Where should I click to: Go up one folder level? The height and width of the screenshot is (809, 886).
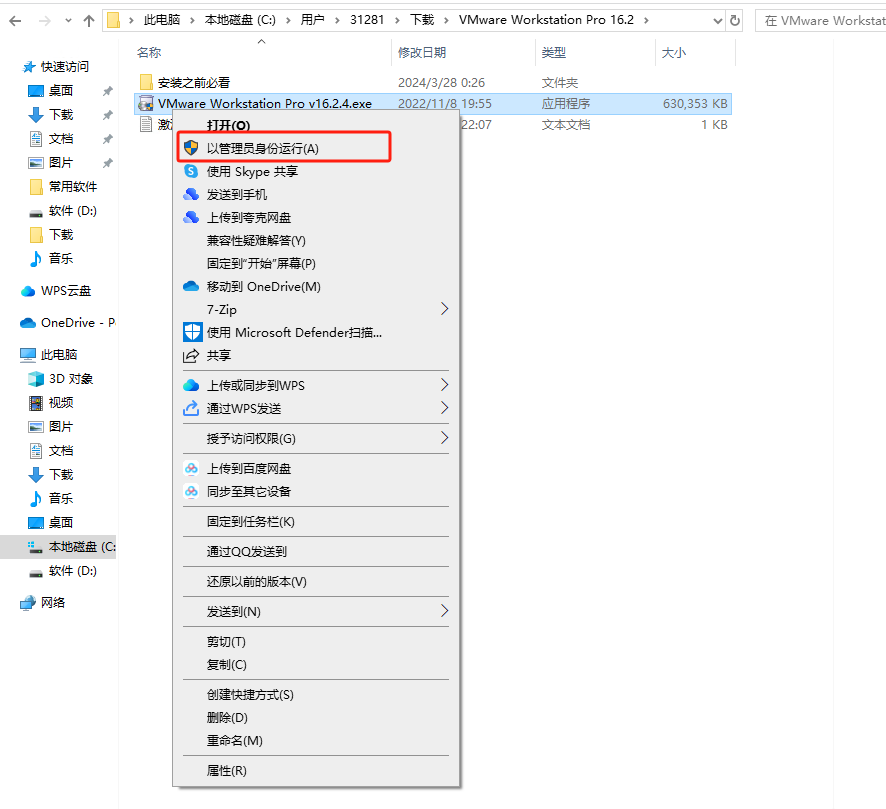89,21
